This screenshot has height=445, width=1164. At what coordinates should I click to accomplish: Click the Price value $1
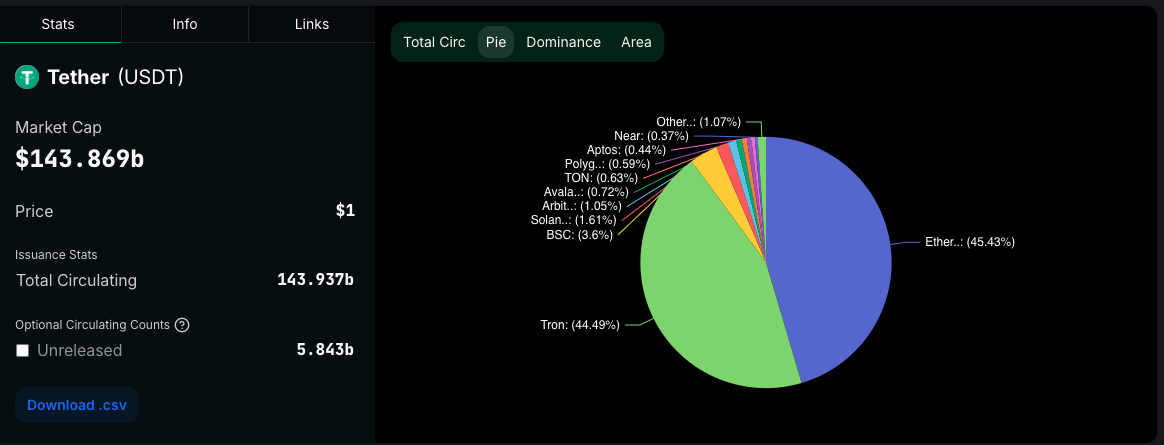pyautogui.click(x=345, y=211)
